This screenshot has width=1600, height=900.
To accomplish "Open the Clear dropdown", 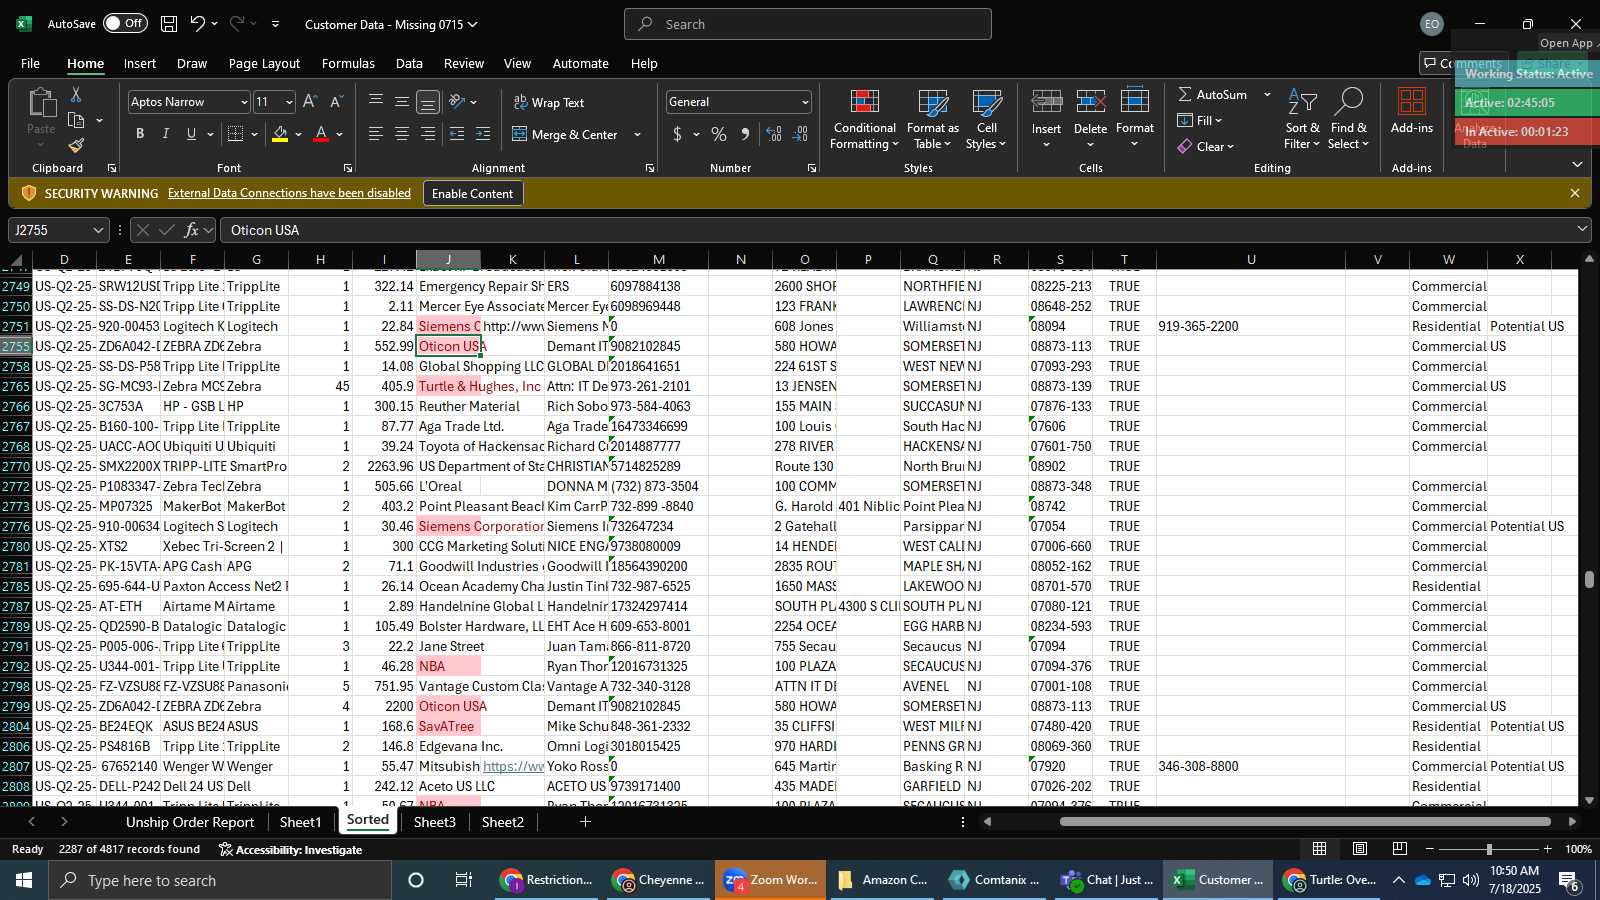I will coord(1206,146).
